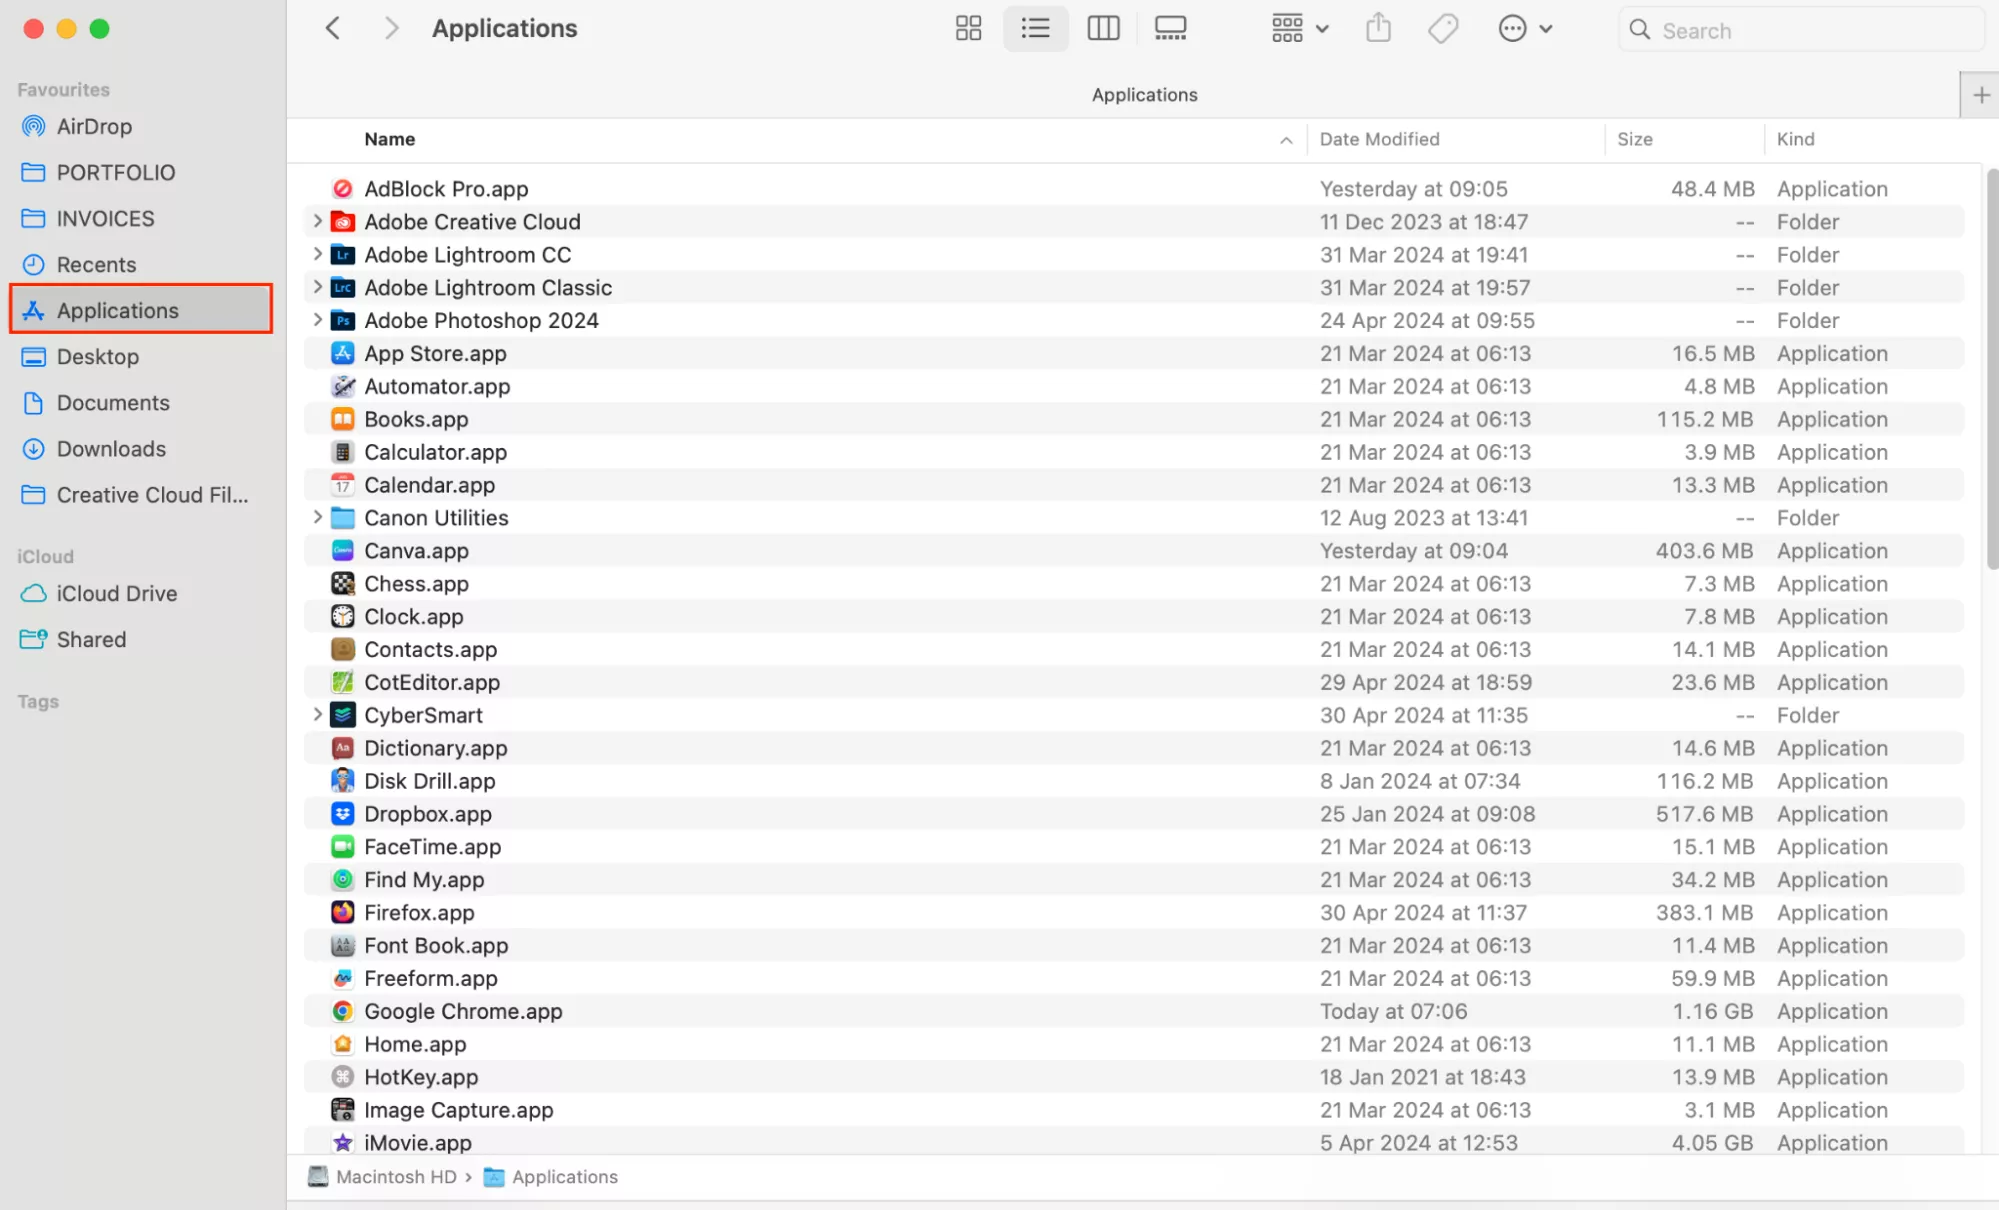The height and width of the screenshot is (1211, 1999).
Task: Switch to icon grid view
Action: [967, 28]
